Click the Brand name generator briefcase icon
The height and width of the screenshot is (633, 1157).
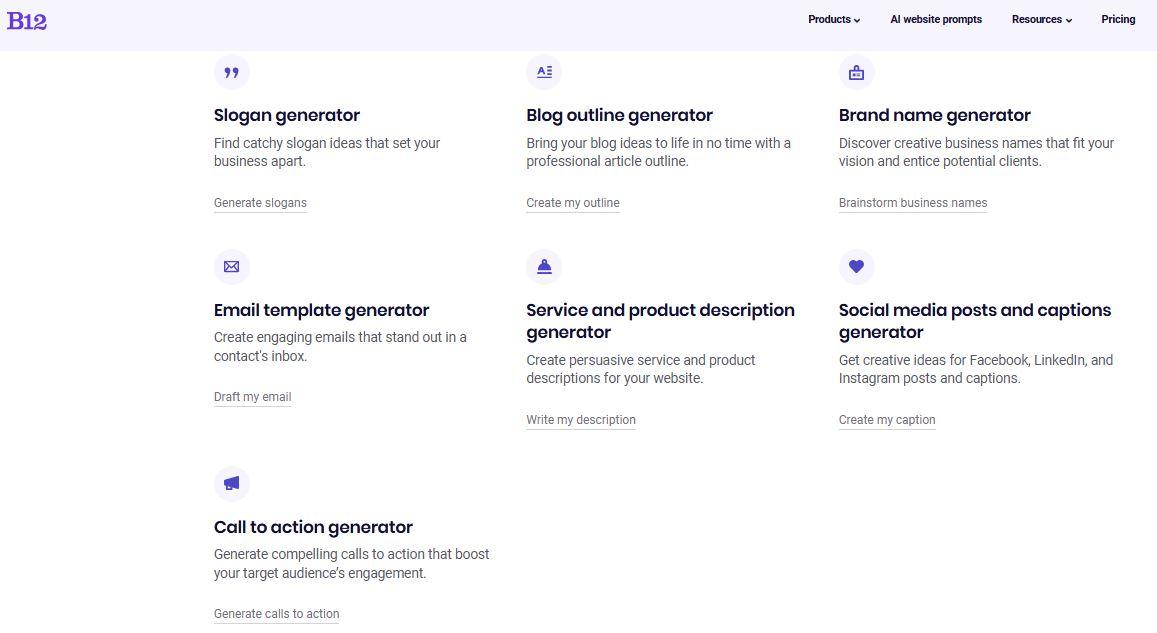(856, 72)
